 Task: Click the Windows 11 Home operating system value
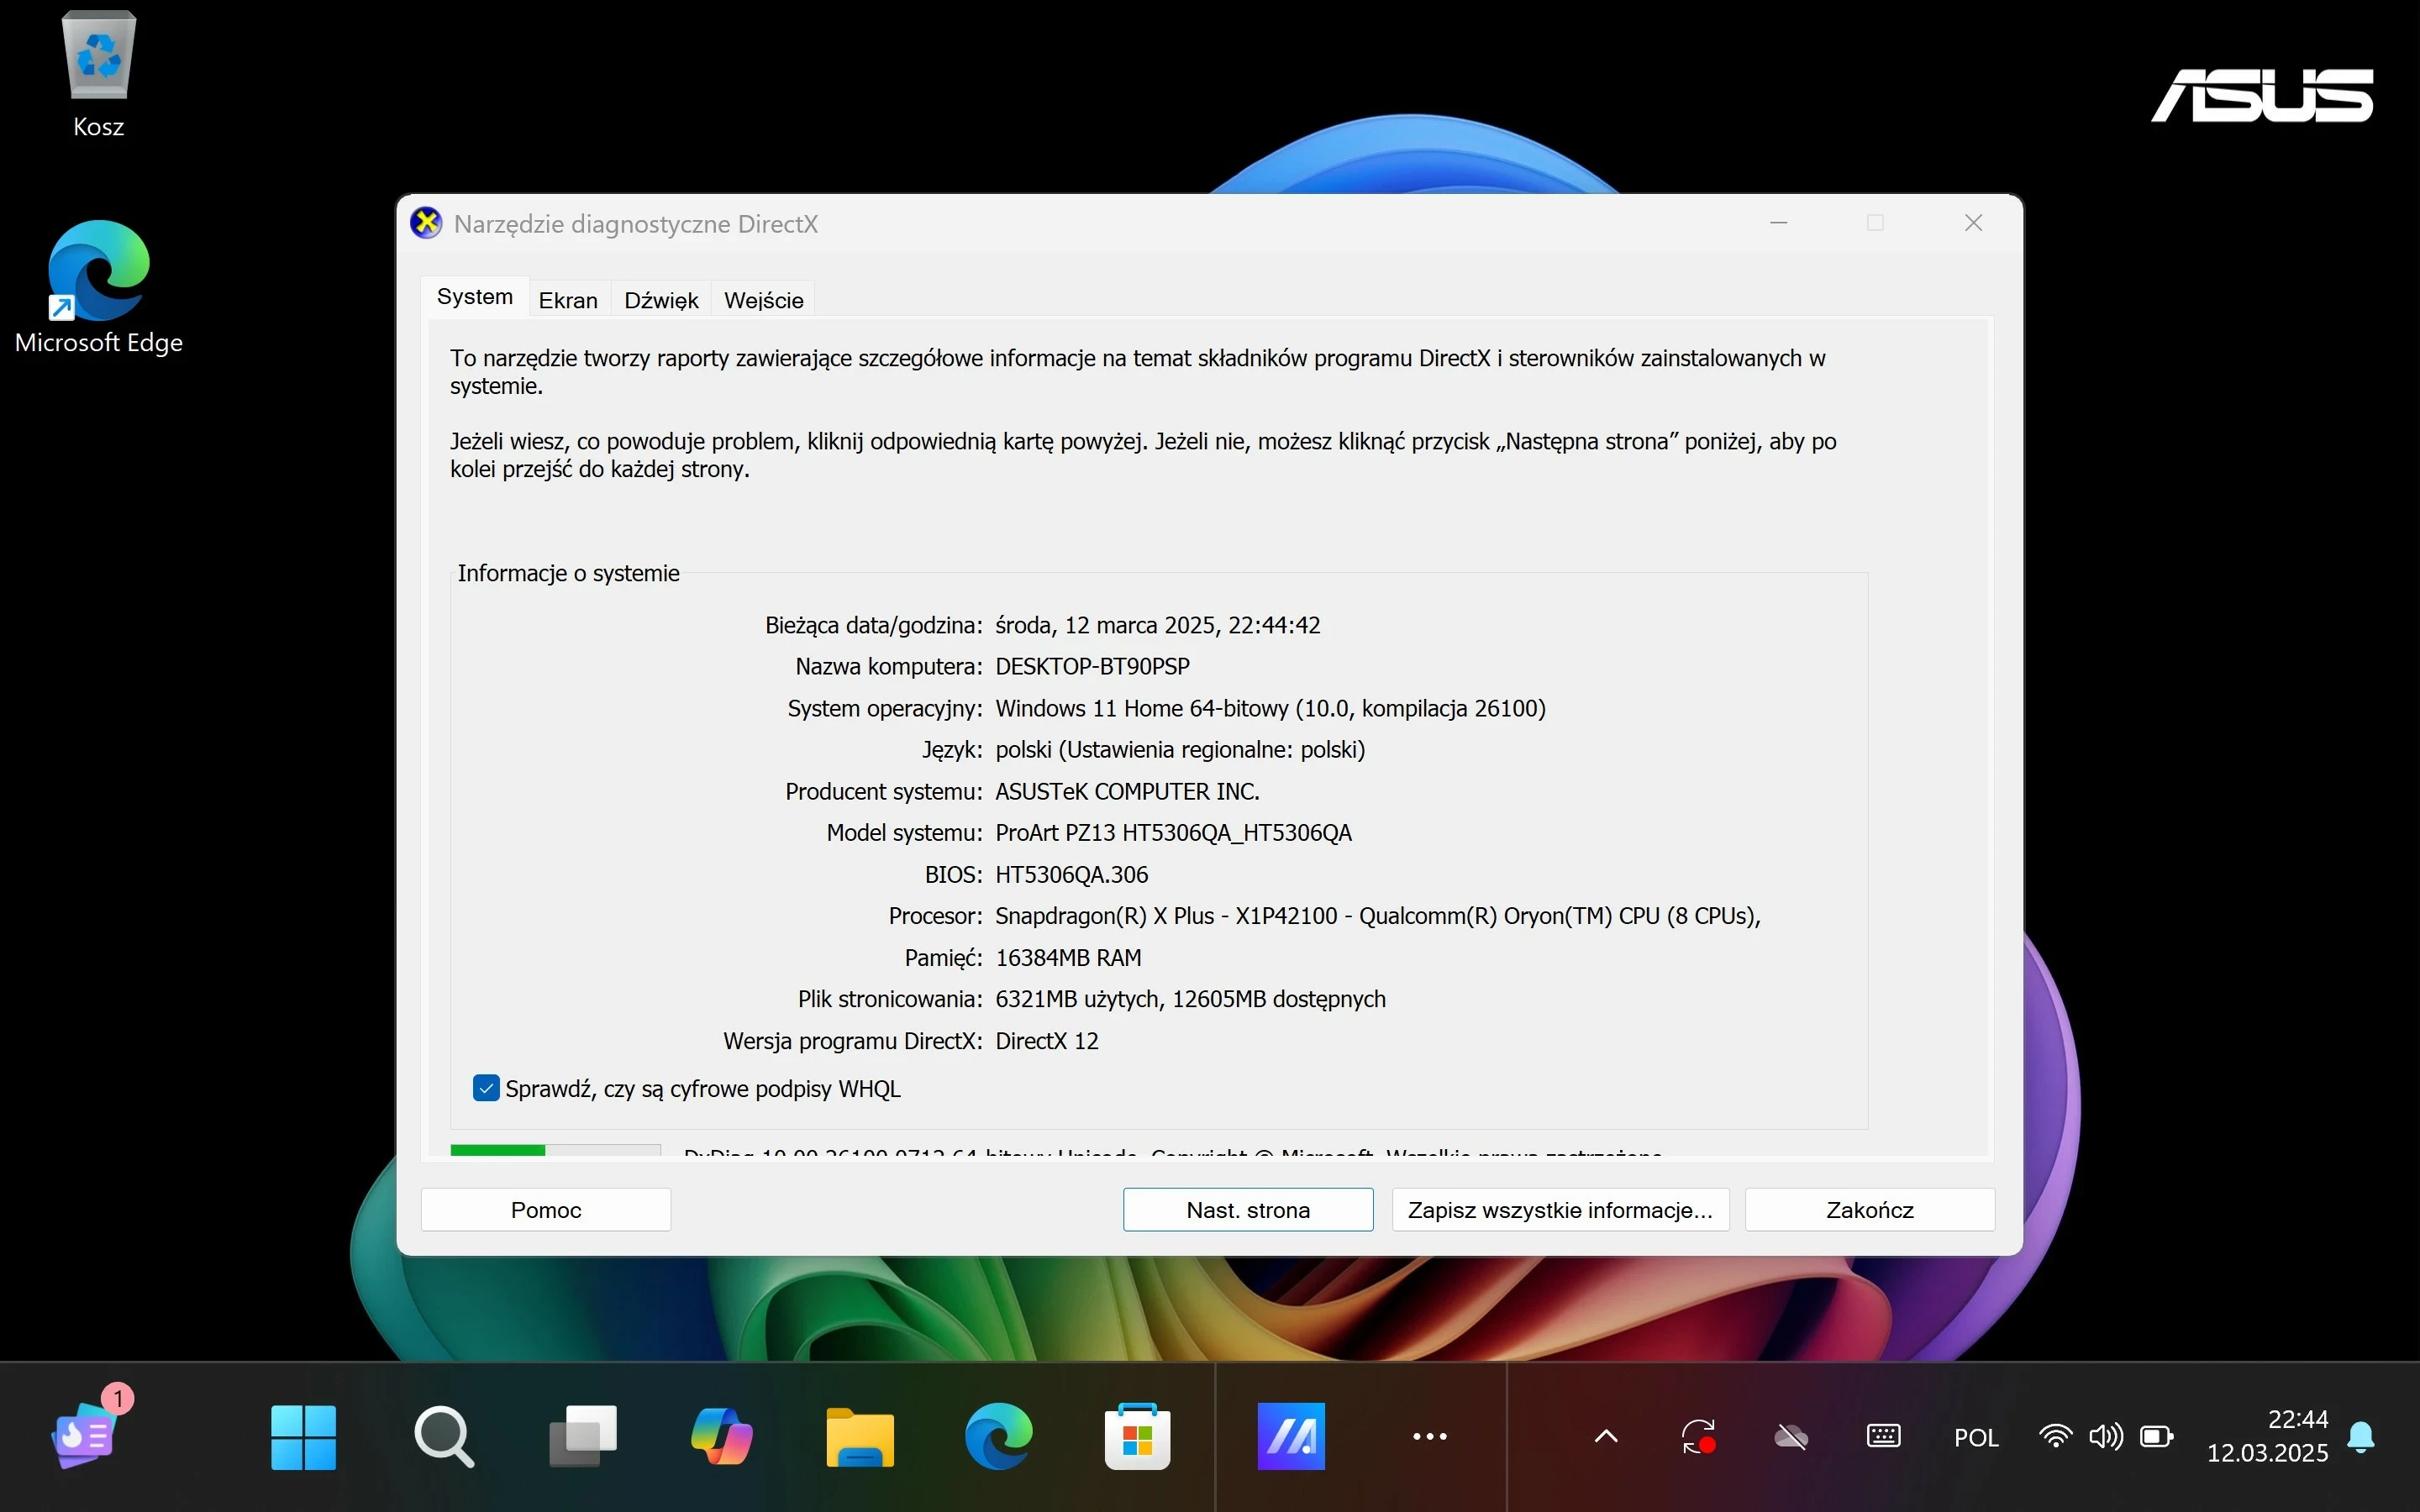[1270, 708]
